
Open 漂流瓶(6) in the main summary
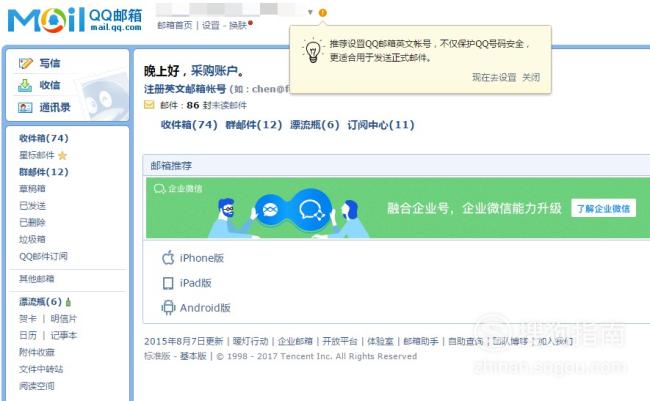coord(315,125)
